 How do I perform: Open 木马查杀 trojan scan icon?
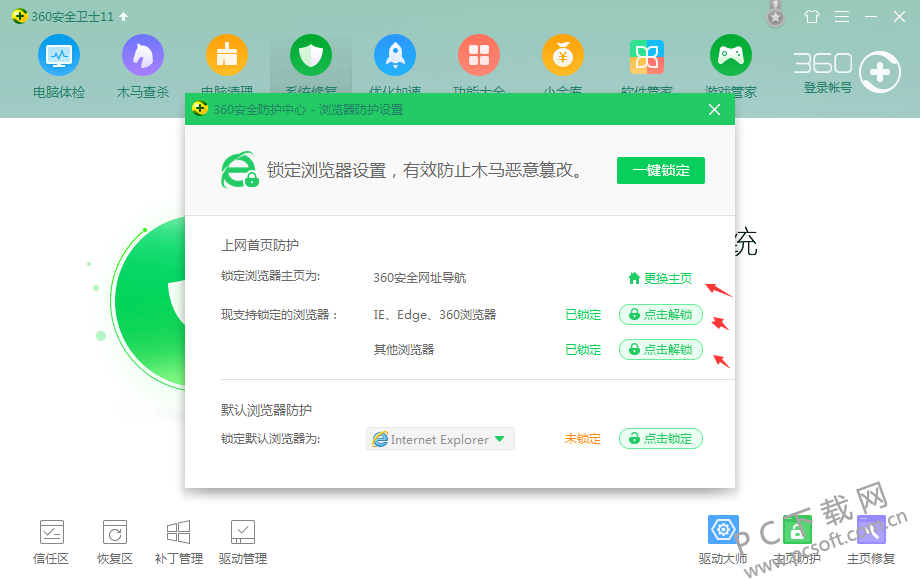[143, 56]
